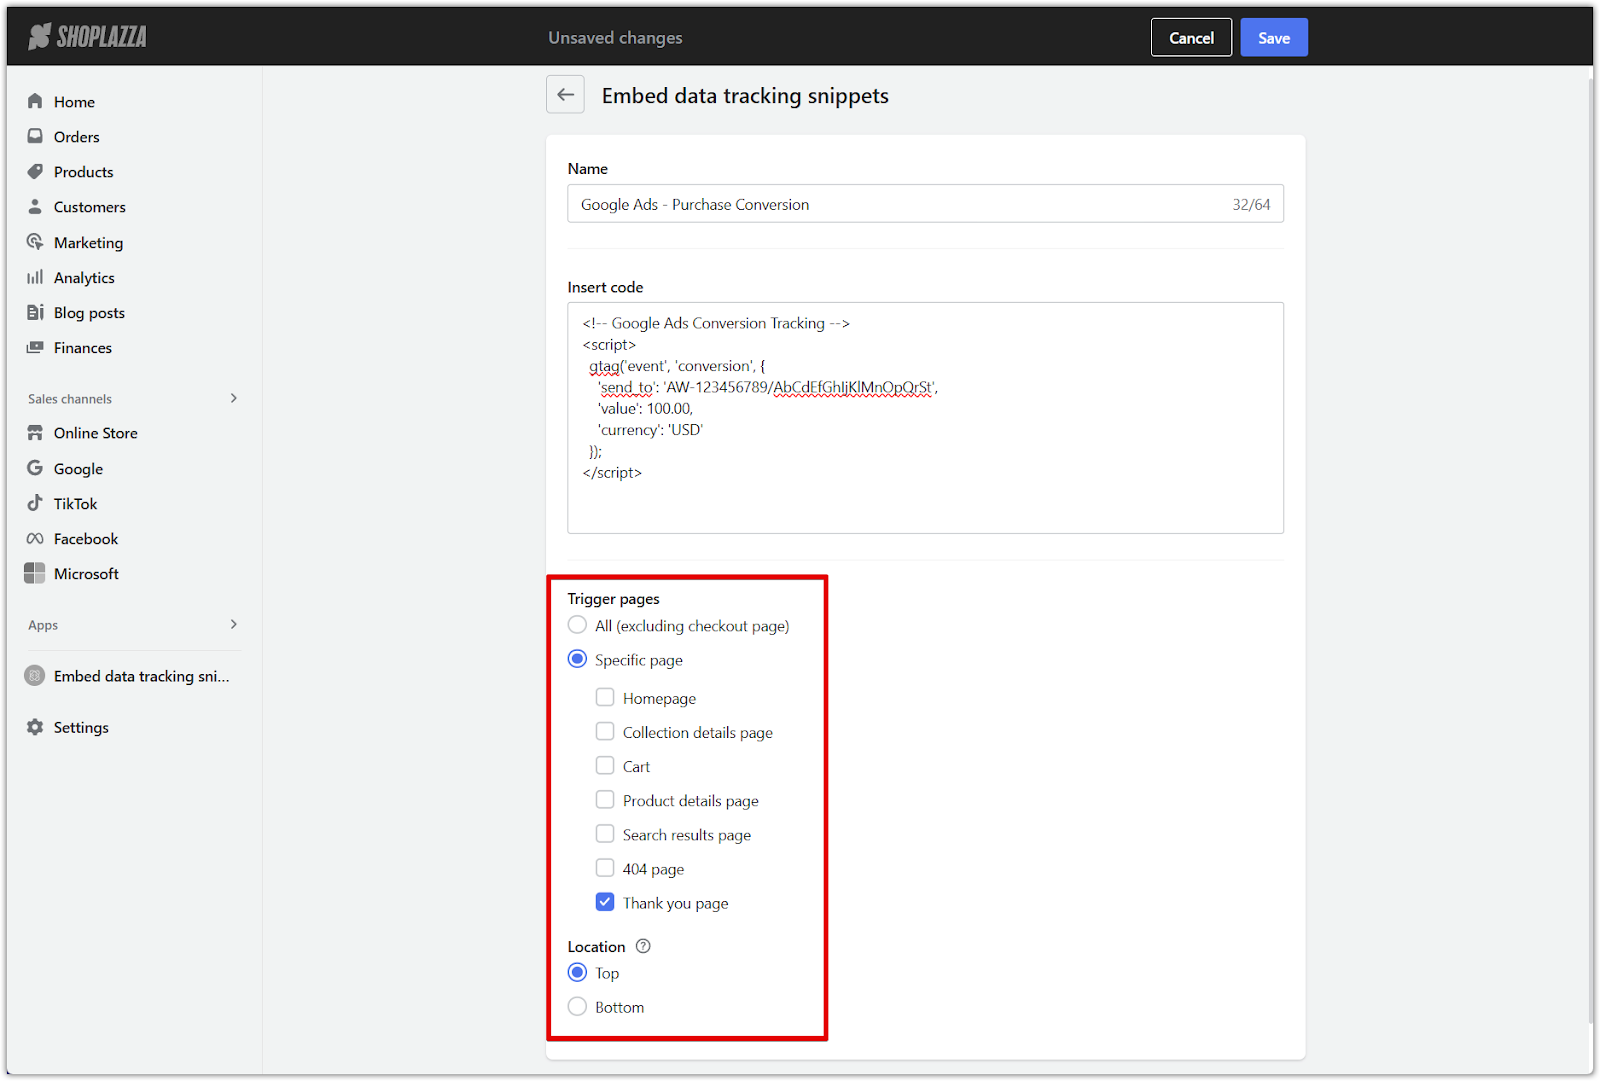
Task: Click the Shoplazza logo
Action: (x=87, y=37)
